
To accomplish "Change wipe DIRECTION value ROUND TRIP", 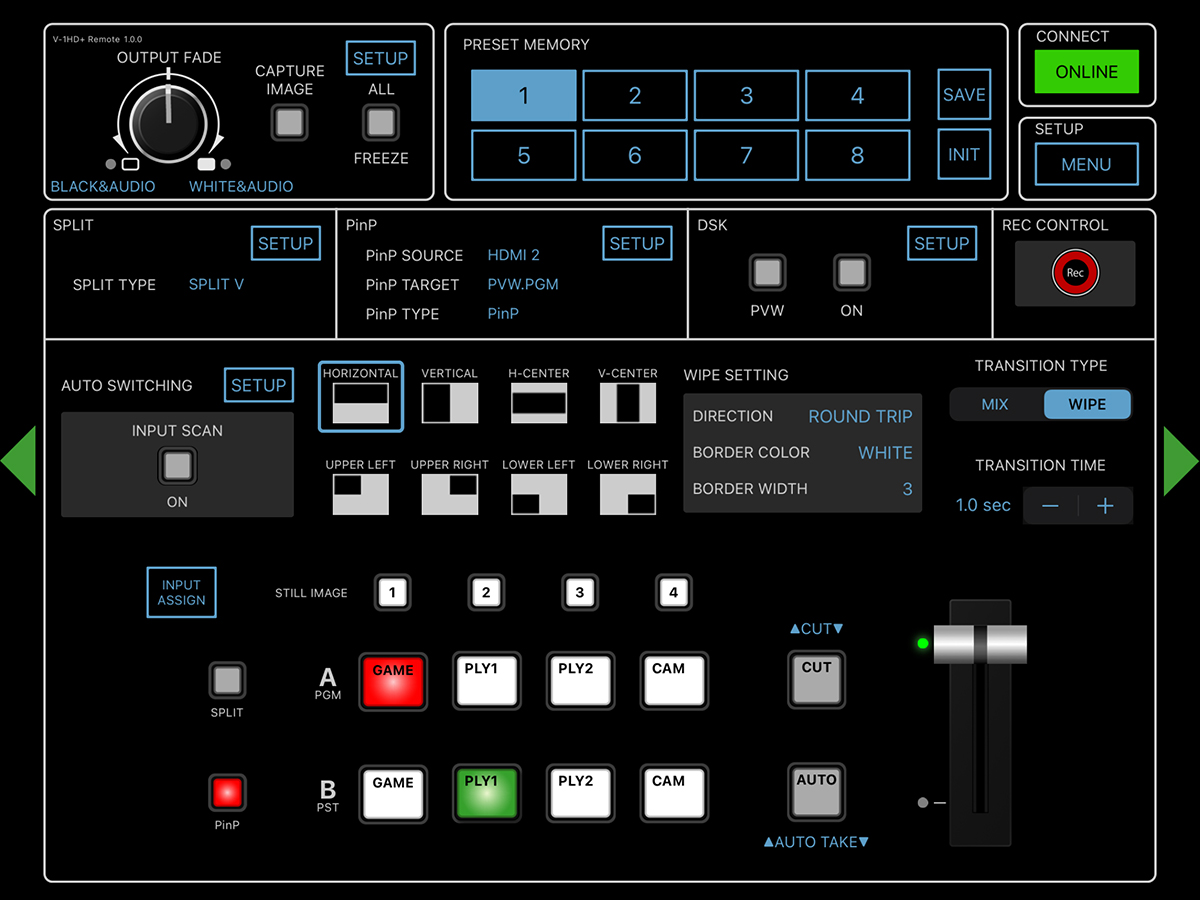I will (x=860, y=417).
